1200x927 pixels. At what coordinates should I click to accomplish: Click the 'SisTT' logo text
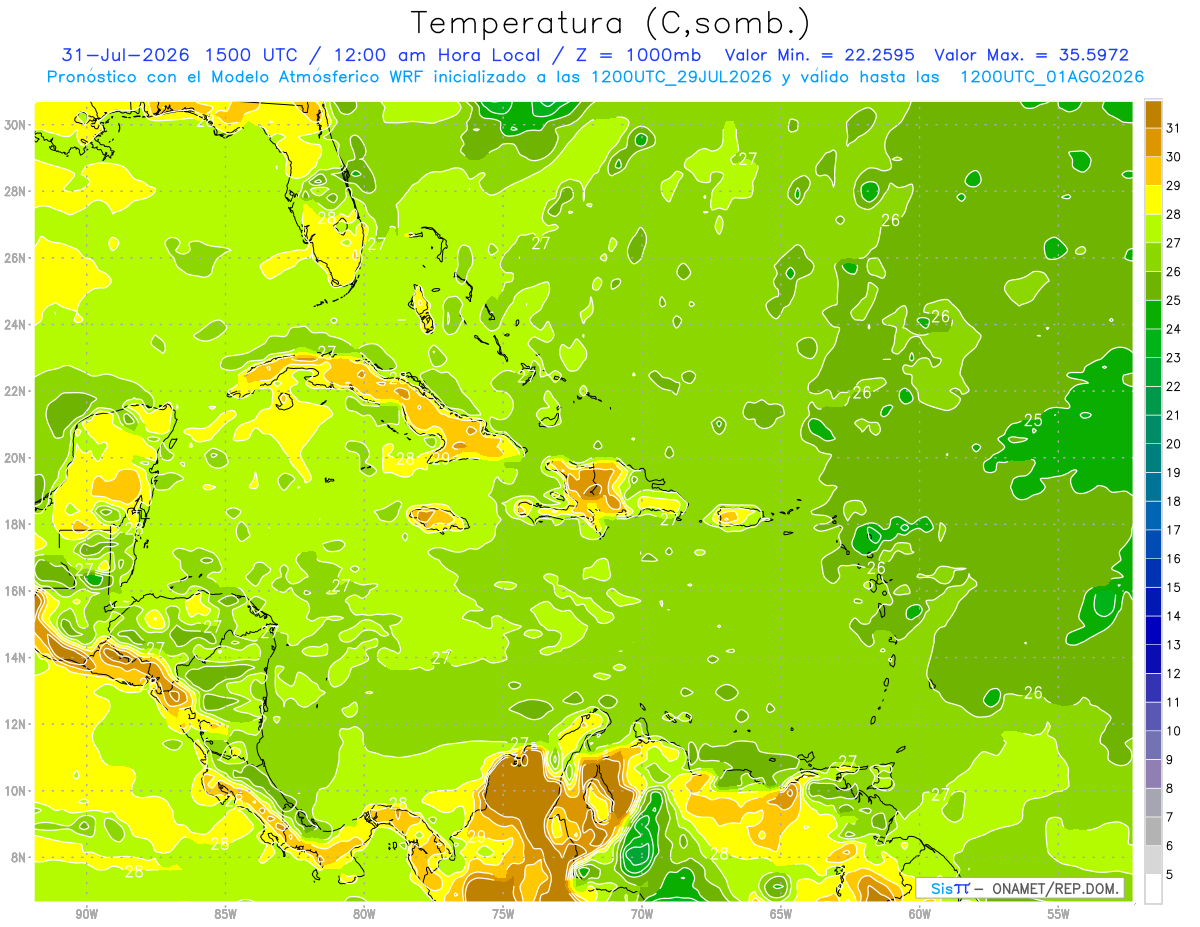point(949,888)
